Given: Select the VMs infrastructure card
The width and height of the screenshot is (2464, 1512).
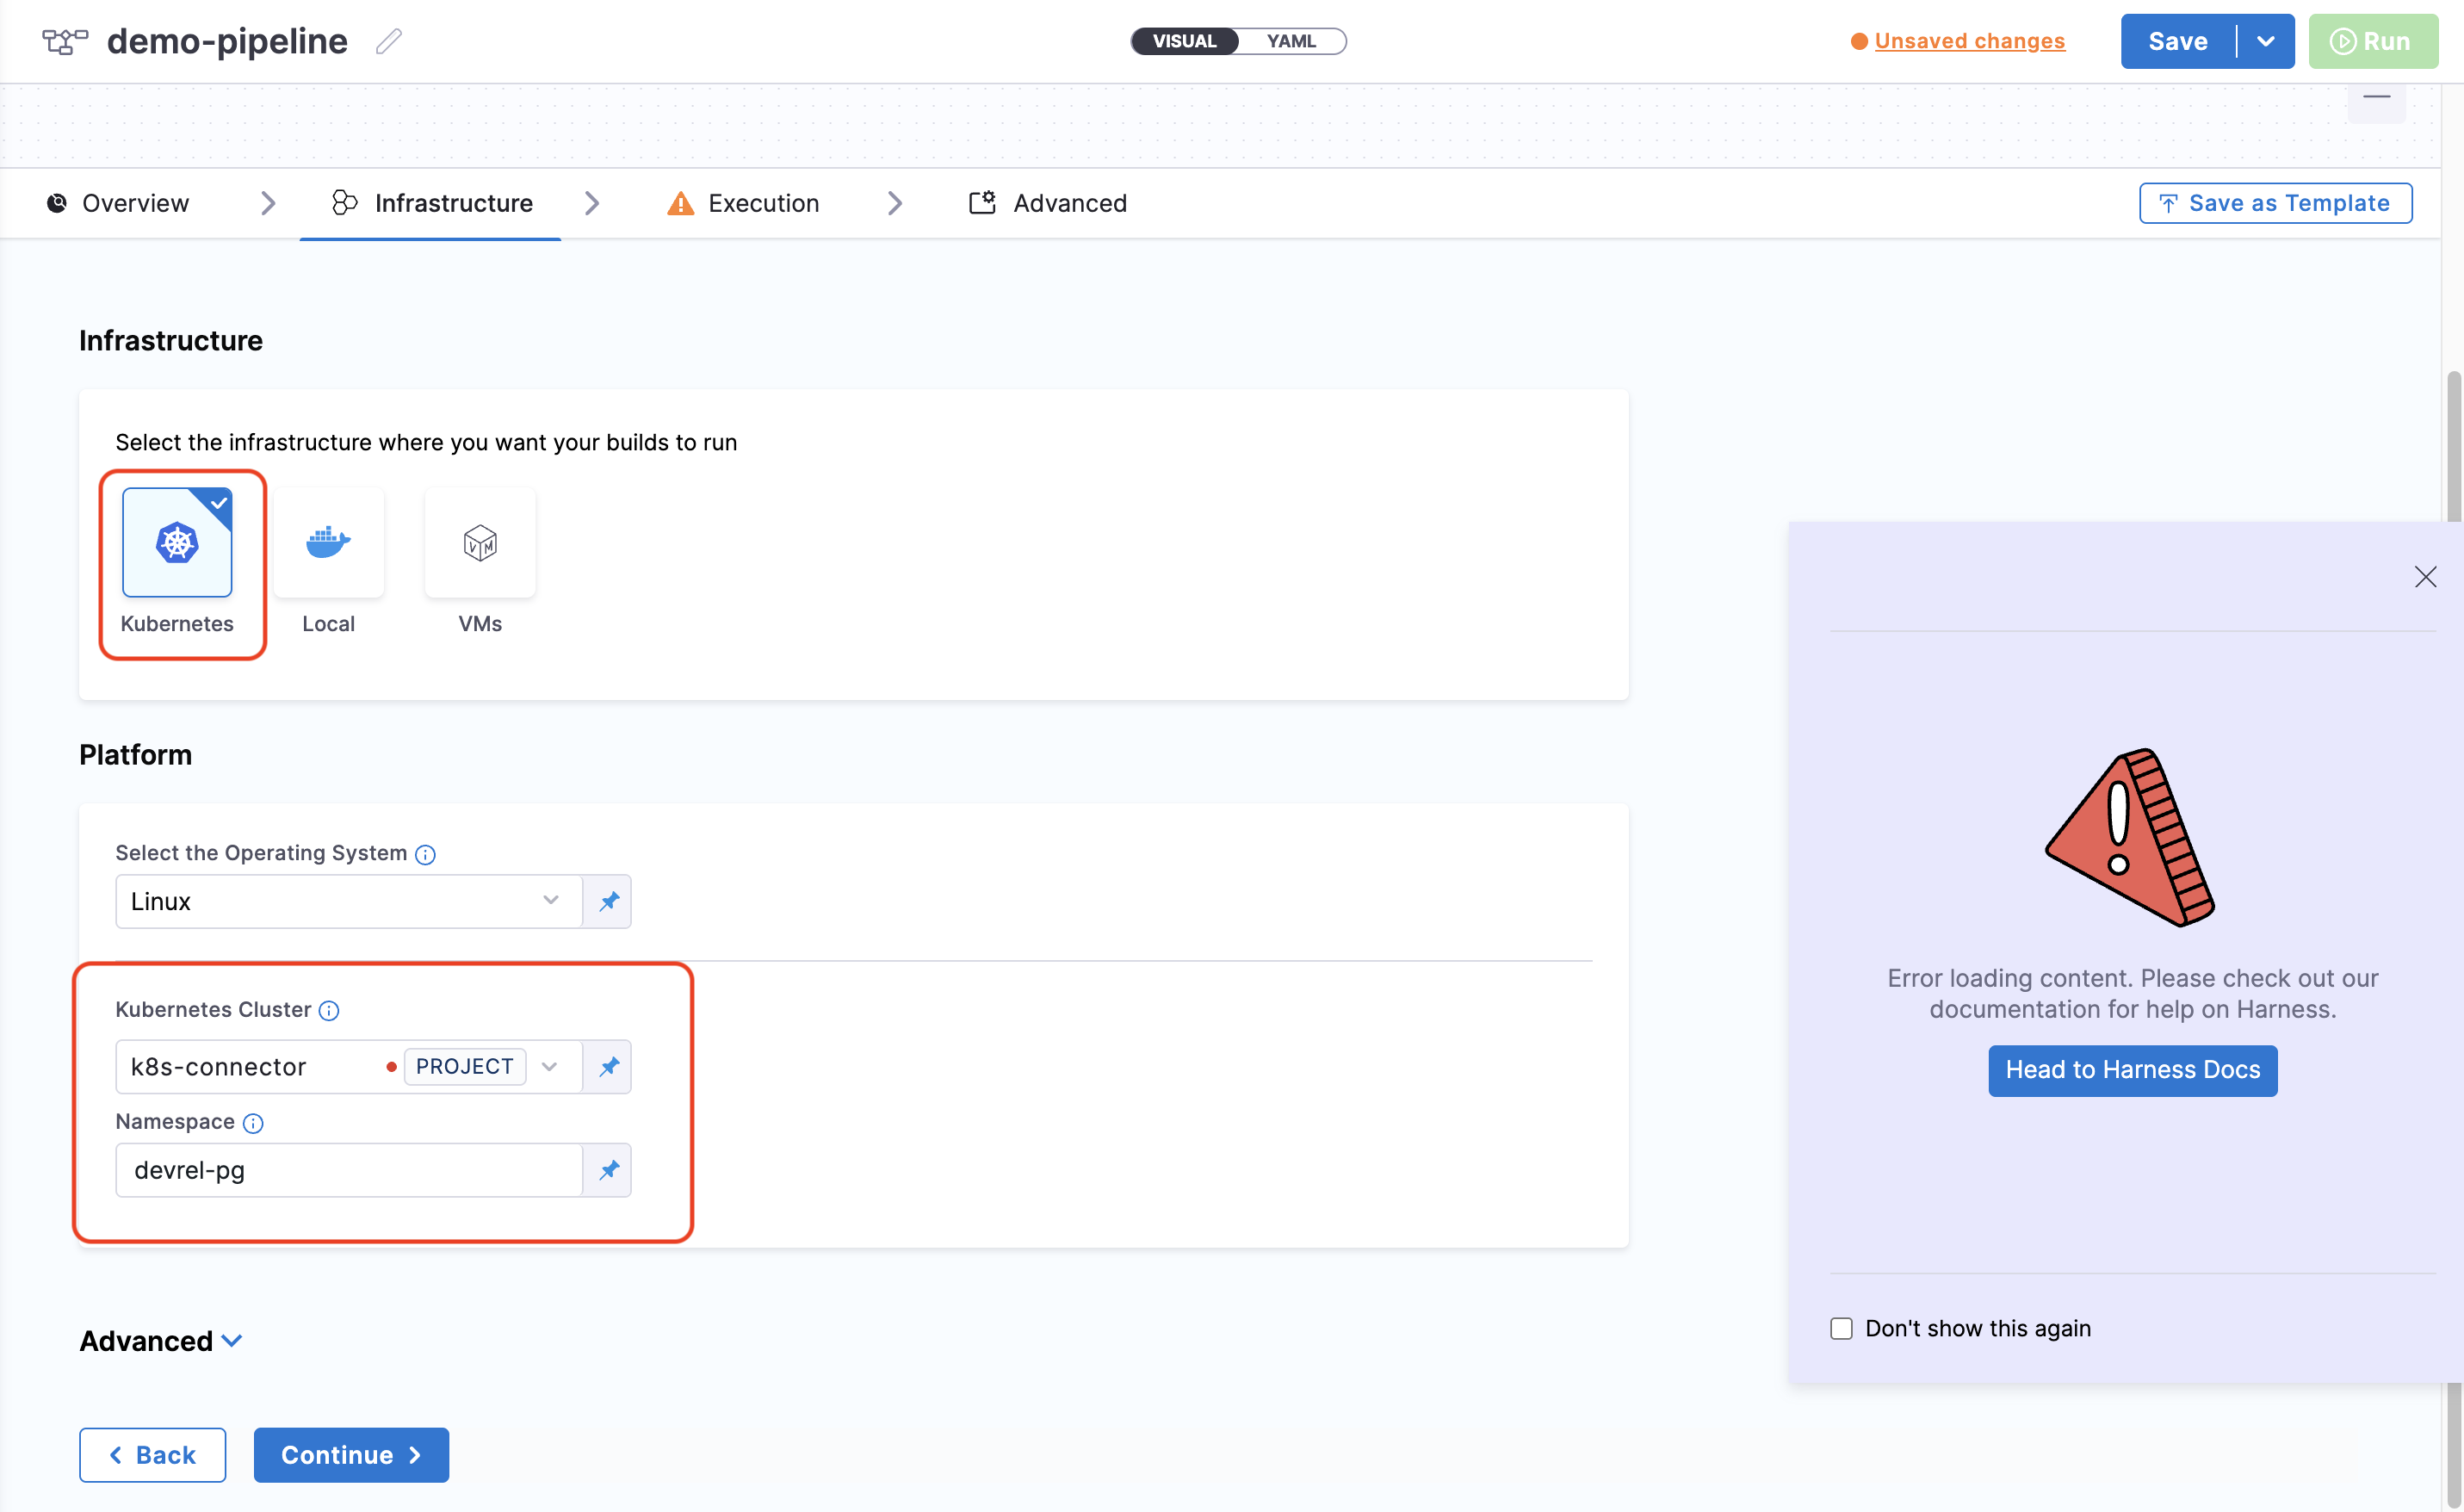Looking at the screenshot, I should [480, 543].
